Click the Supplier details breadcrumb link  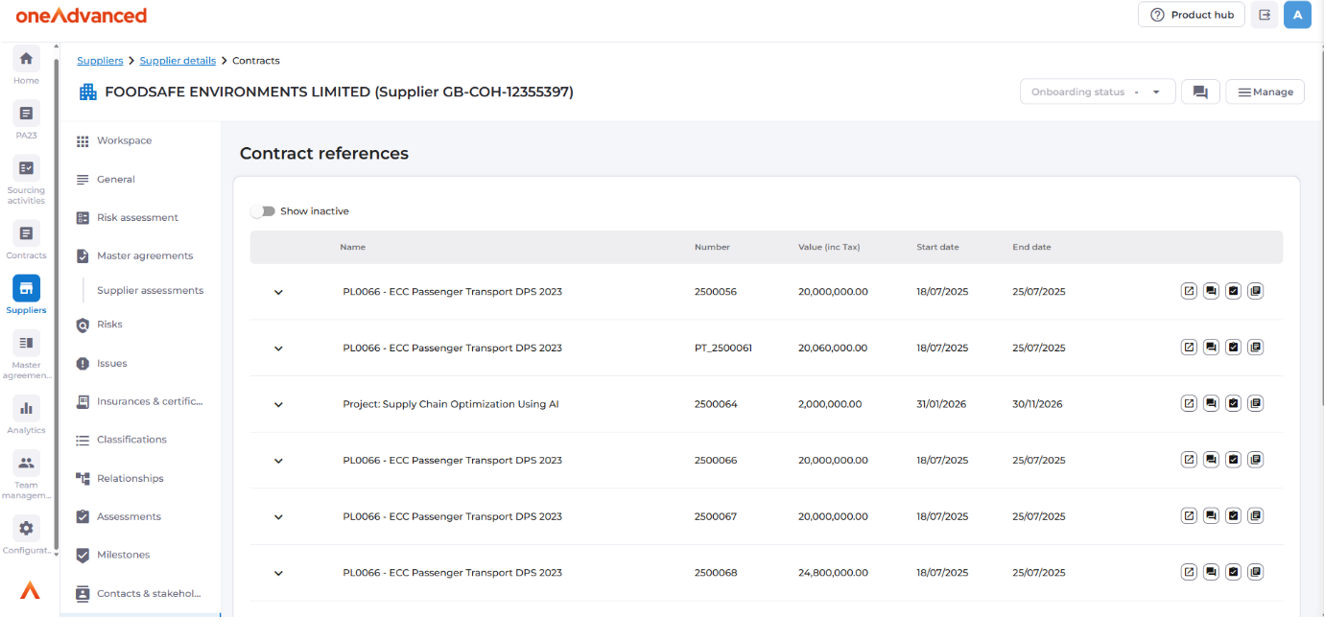[x=177, y=61]
